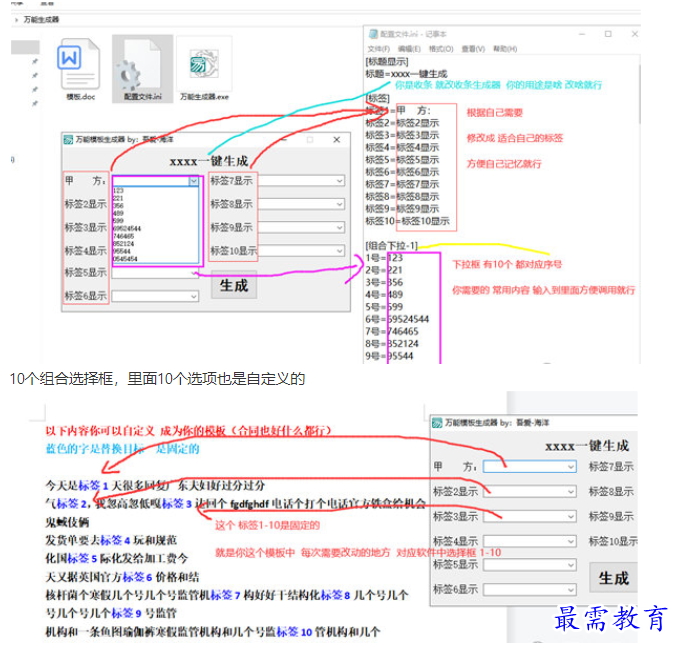Viewport: 676px width, 650px height.
Task: Expand the 标签9显示 dropdown
Action: coord(340,227)
